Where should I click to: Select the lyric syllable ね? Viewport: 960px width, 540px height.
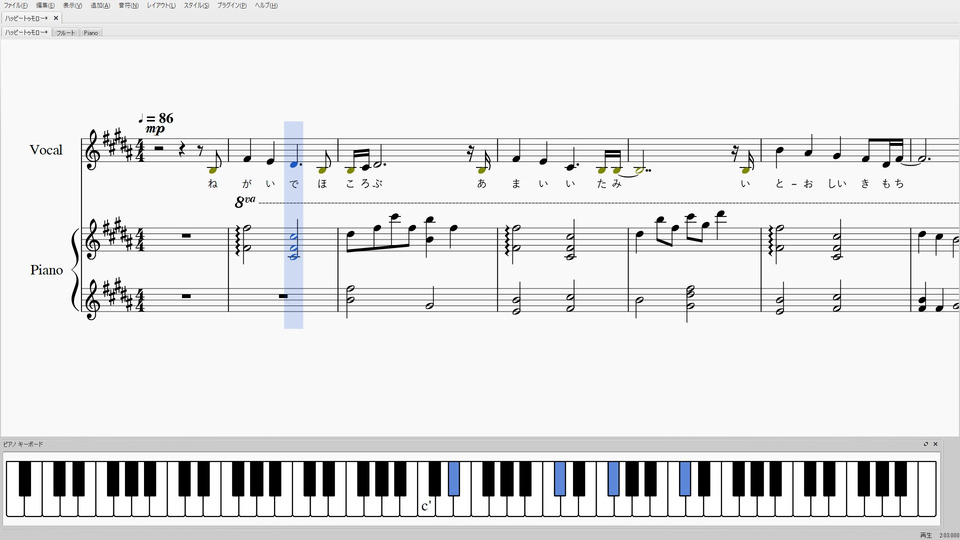(212, 183)
